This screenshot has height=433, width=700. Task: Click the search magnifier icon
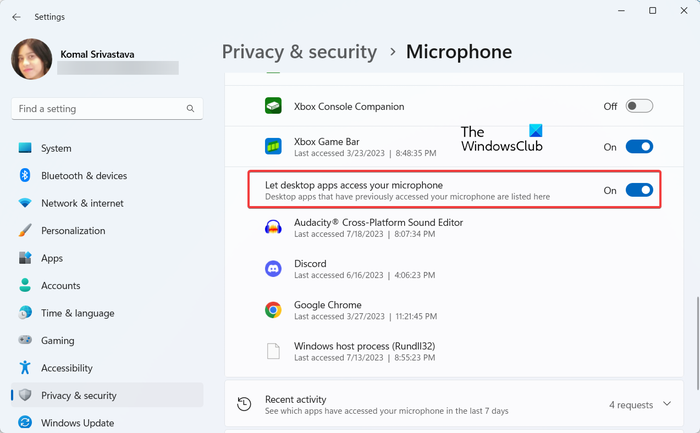190,108
